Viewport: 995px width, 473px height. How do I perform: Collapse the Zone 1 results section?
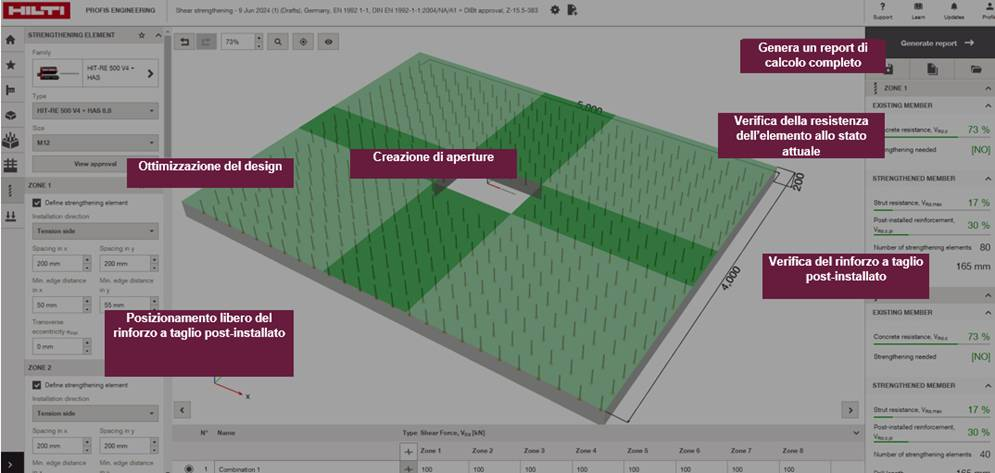[987, 89]
